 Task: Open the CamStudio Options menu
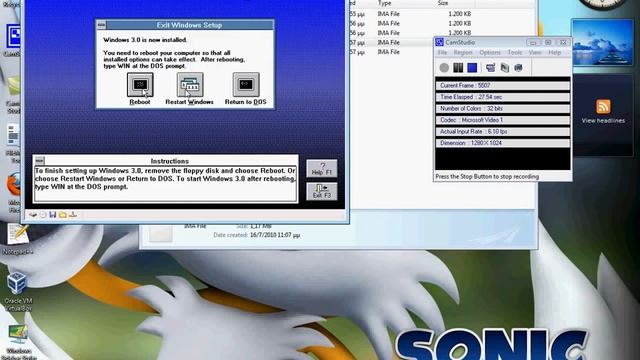tap(490, 53)
